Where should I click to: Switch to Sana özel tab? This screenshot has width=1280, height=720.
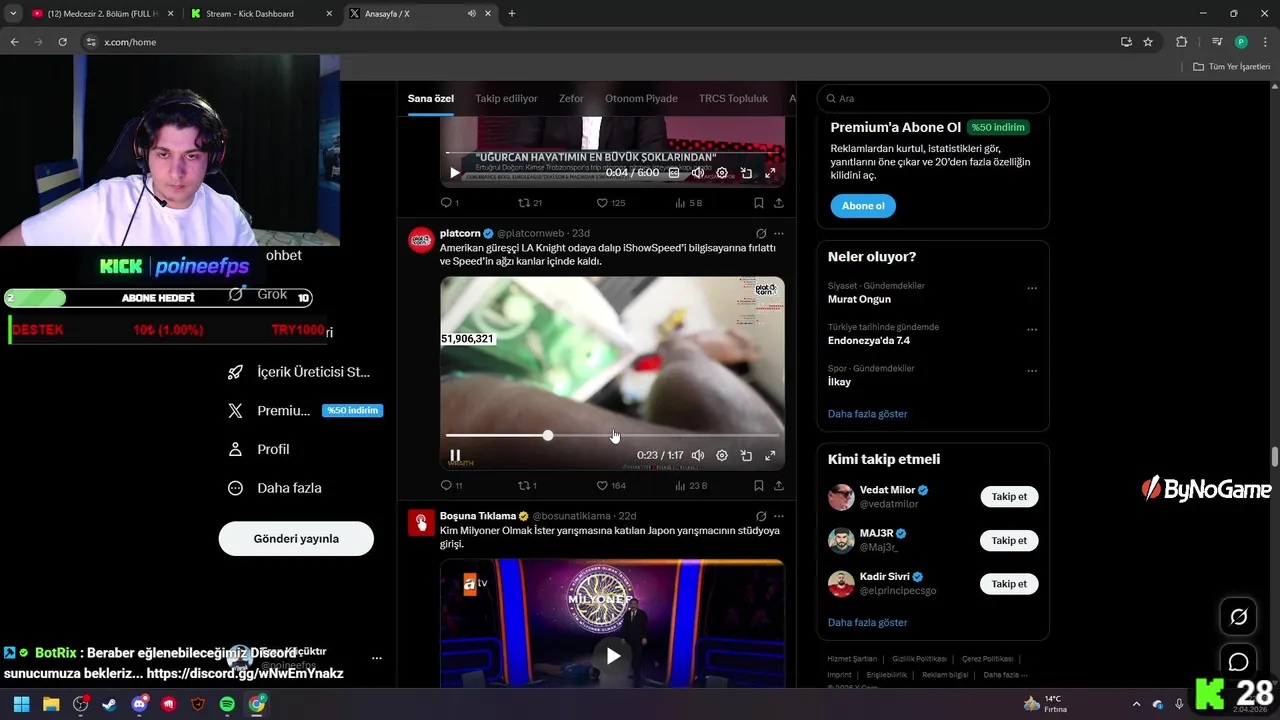(431, 98)
